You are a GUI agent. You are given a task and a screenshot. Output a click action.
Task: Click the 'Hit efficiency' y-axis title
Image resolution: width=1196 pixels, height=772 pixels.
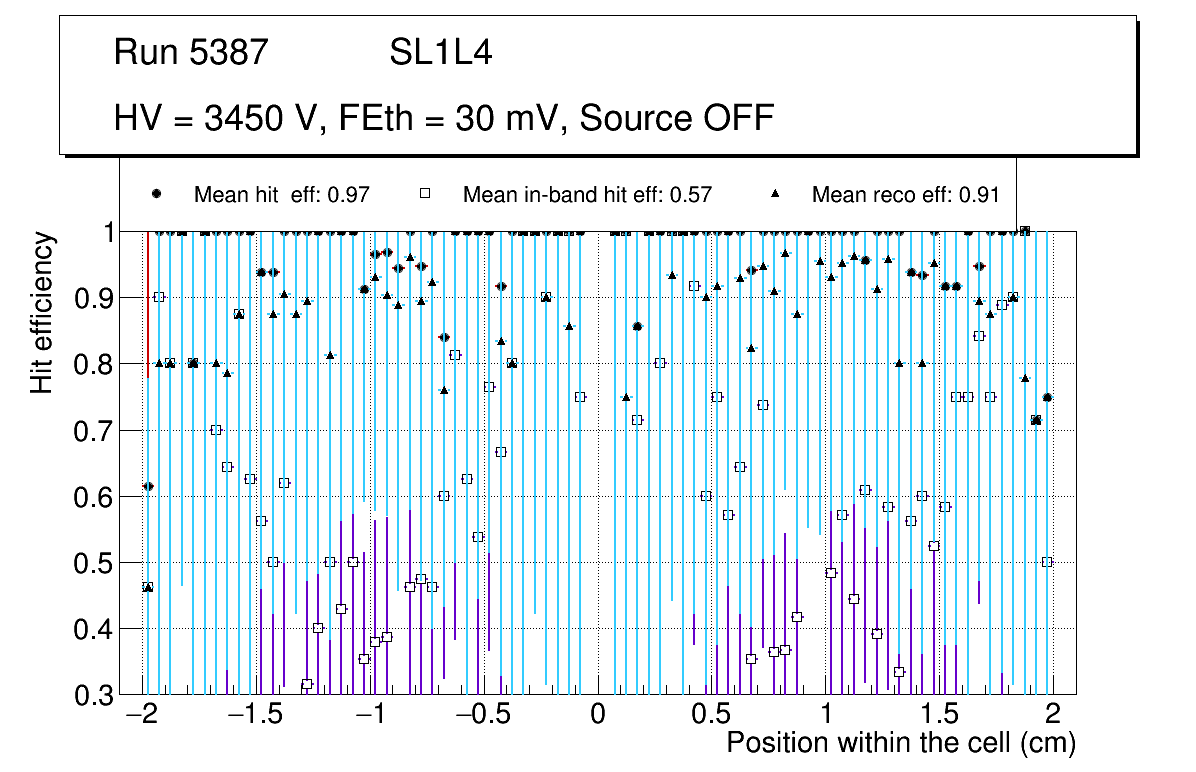pyautogui.click(x=42, y=312)
